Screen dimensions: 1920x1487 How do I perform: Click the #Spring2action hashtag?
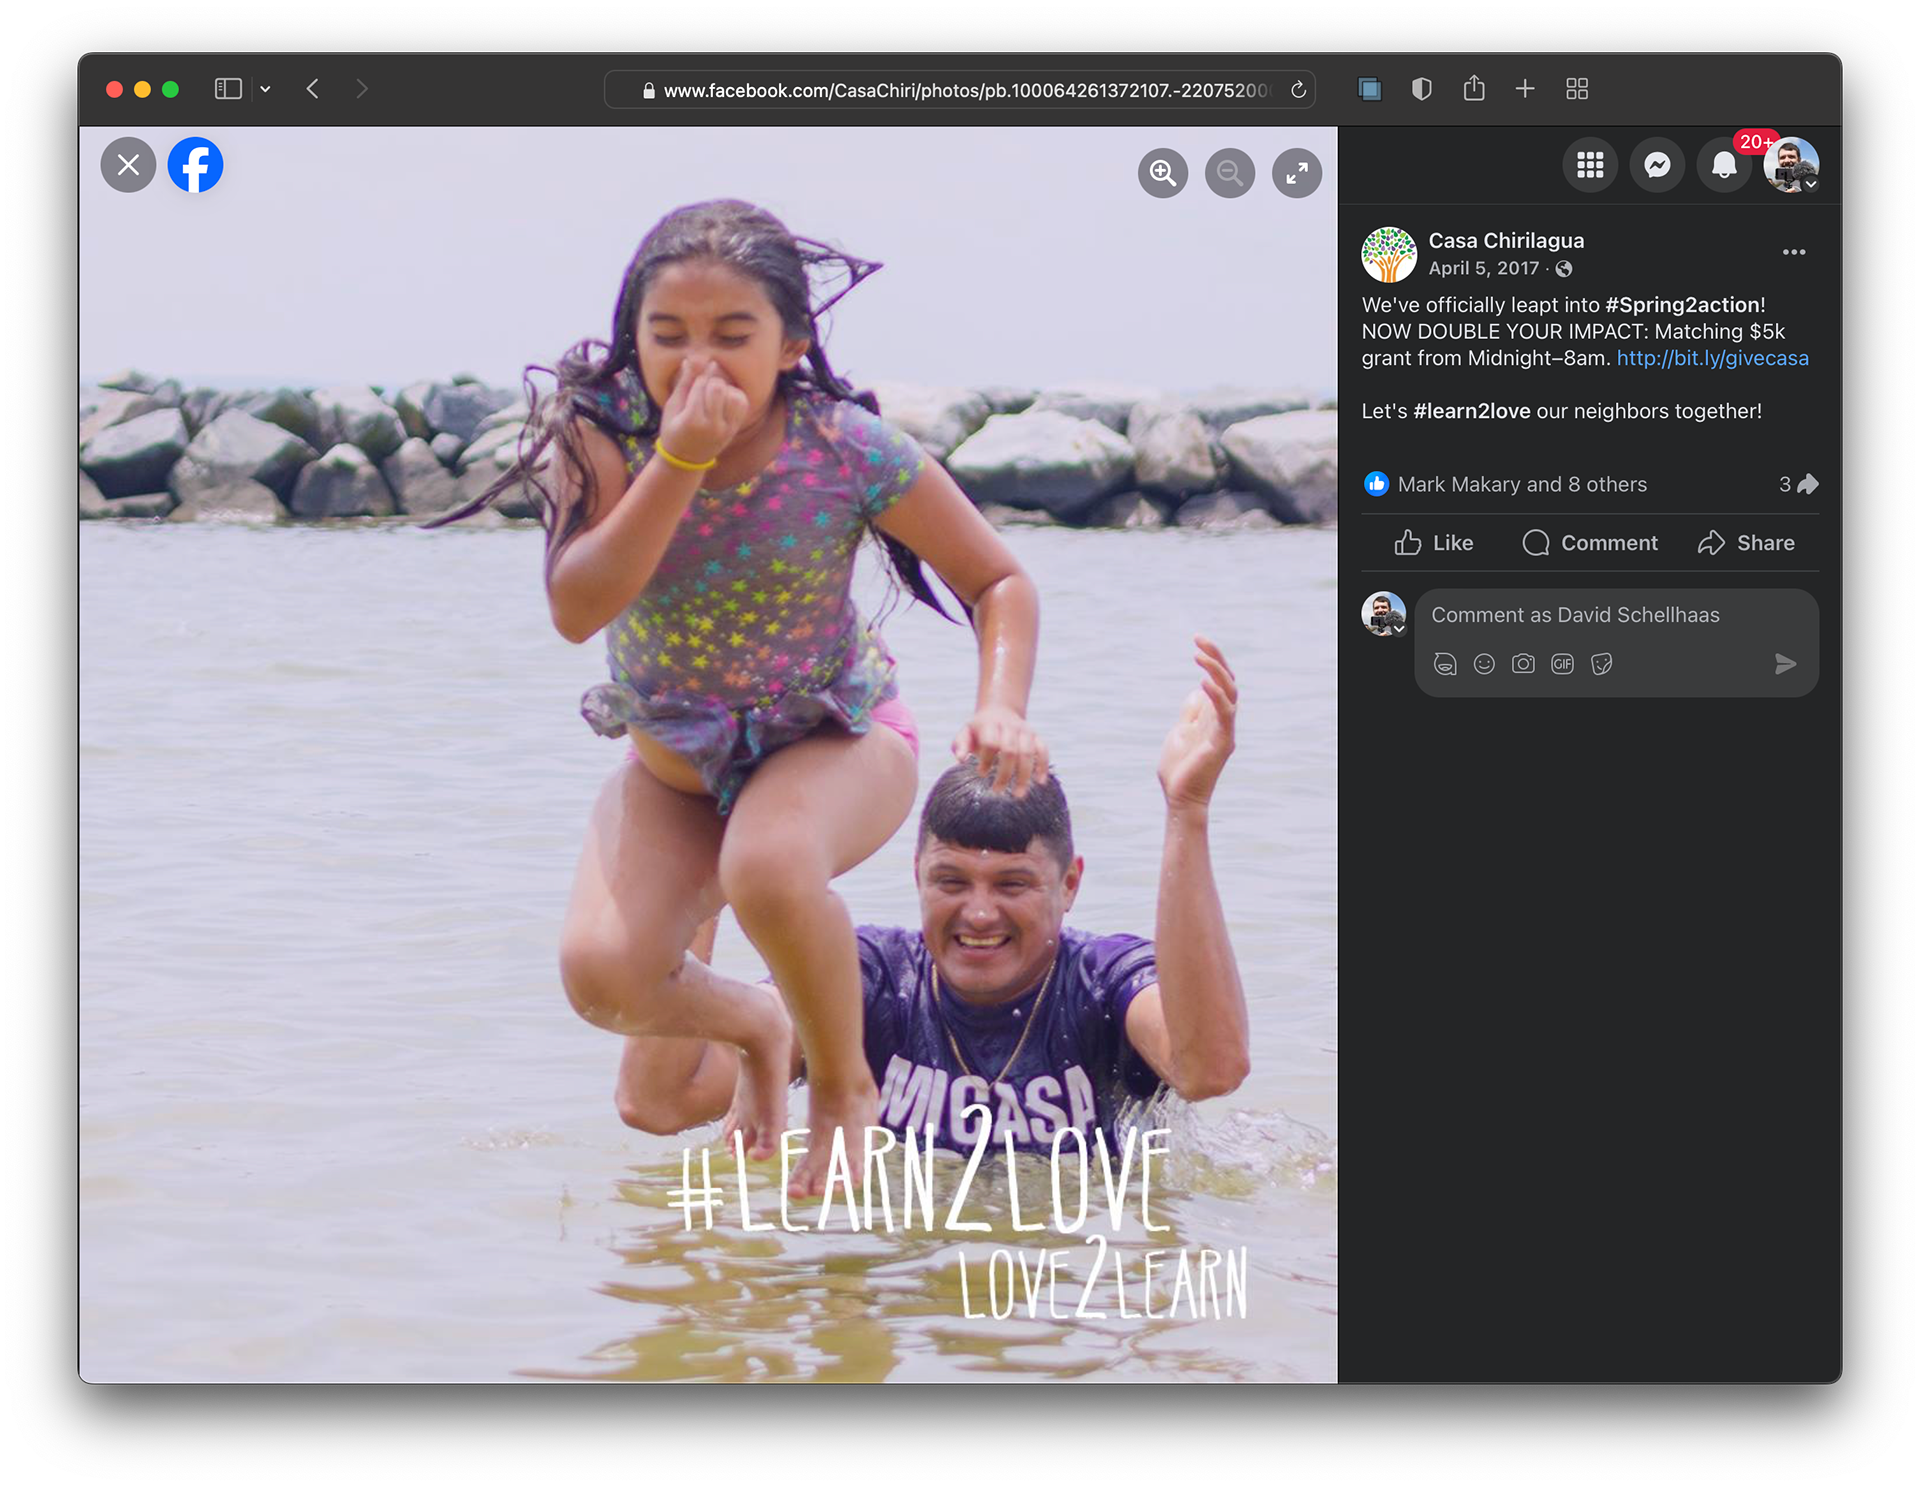(1682, 305)
